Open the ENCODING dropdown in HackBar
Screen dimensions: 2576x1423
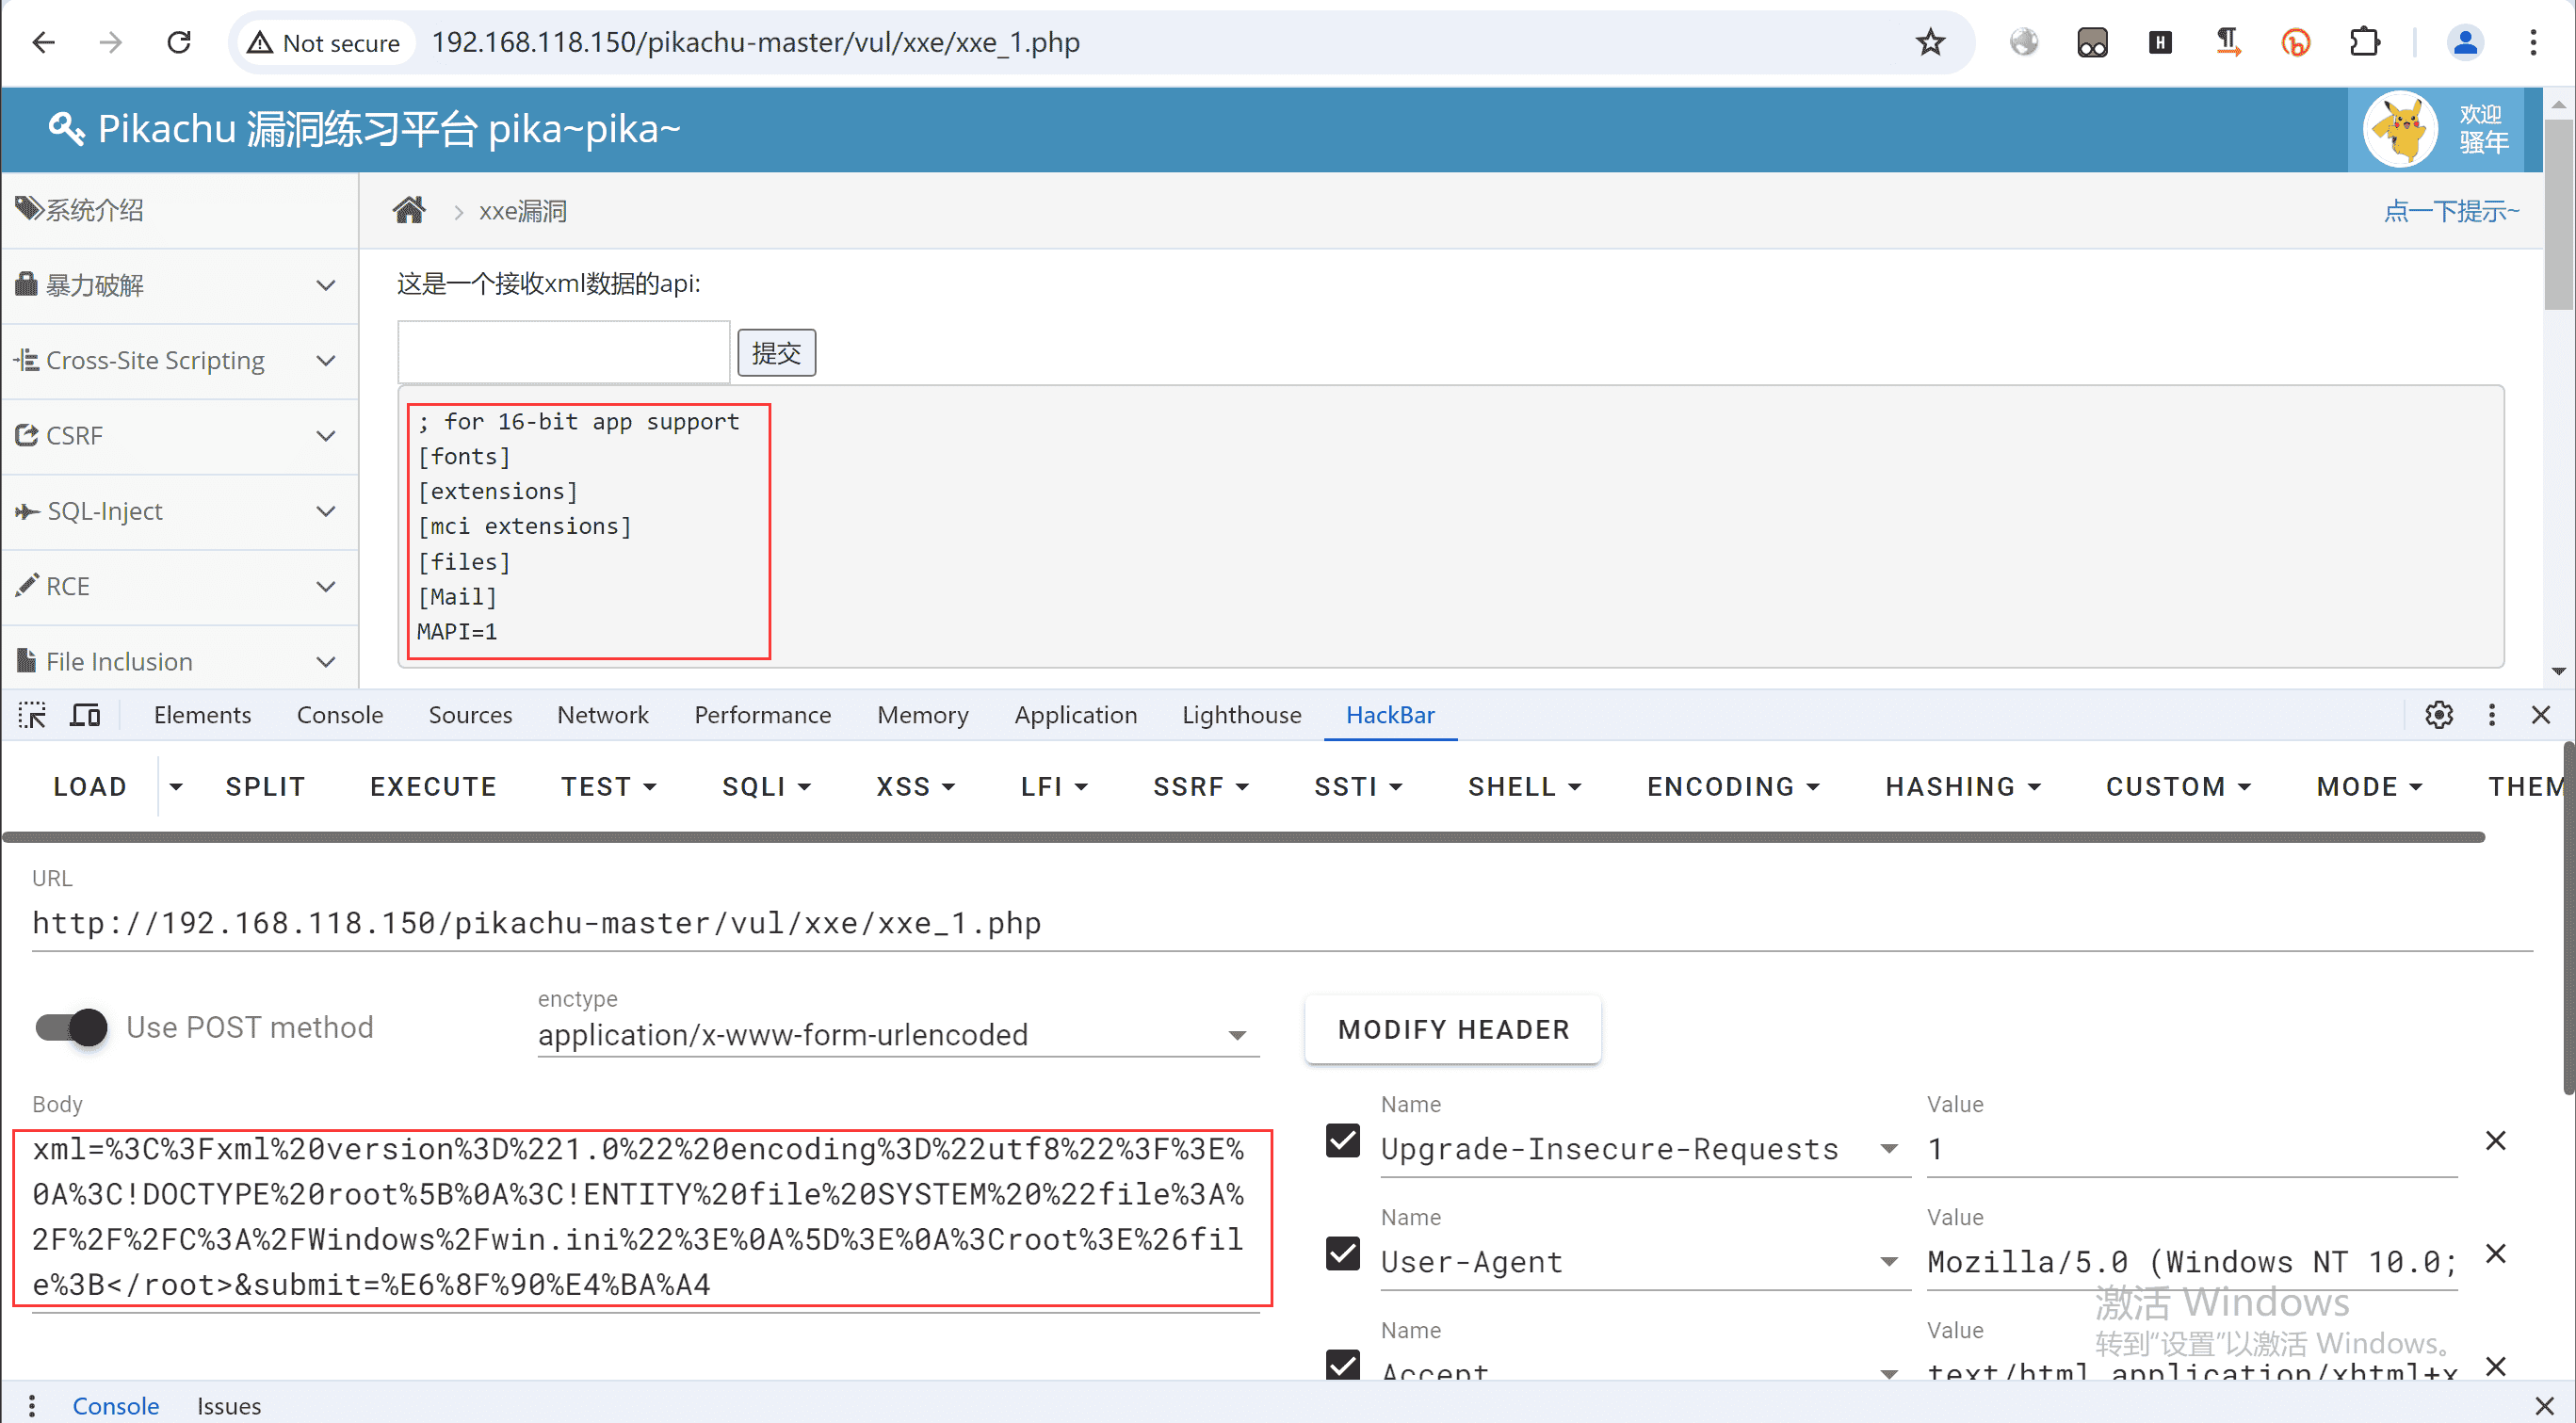(1732, 787)
